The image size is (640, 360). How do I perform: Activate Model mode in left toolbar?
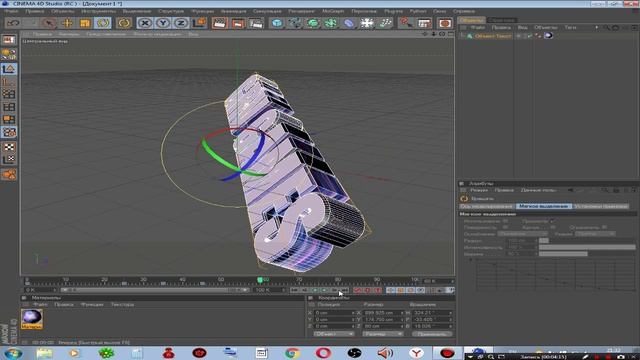9,69
